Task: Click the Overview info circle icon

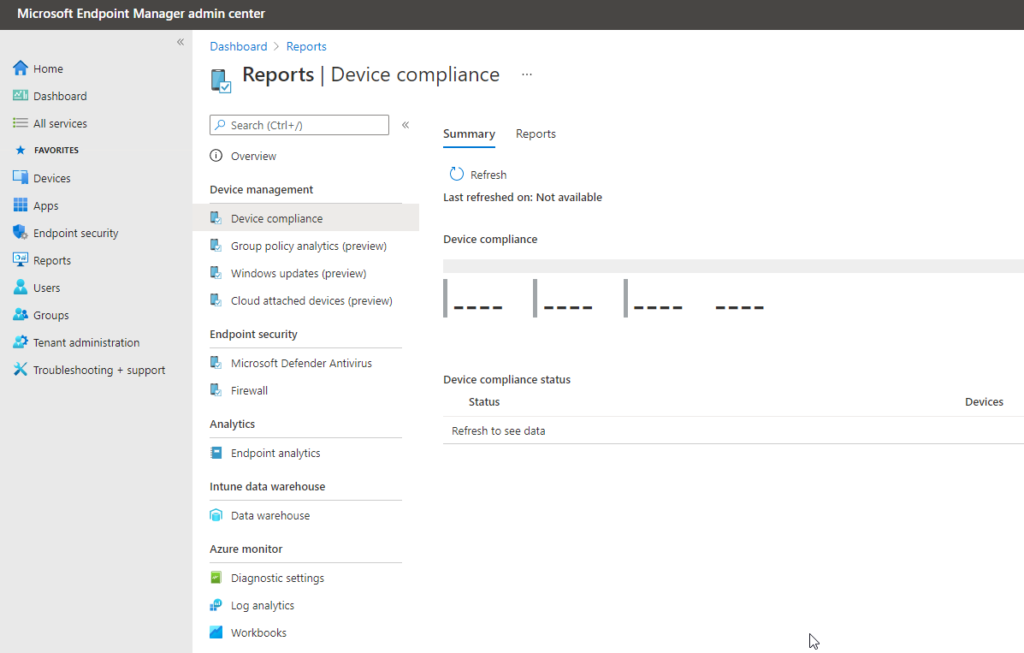Action: [x=216, y=155]
